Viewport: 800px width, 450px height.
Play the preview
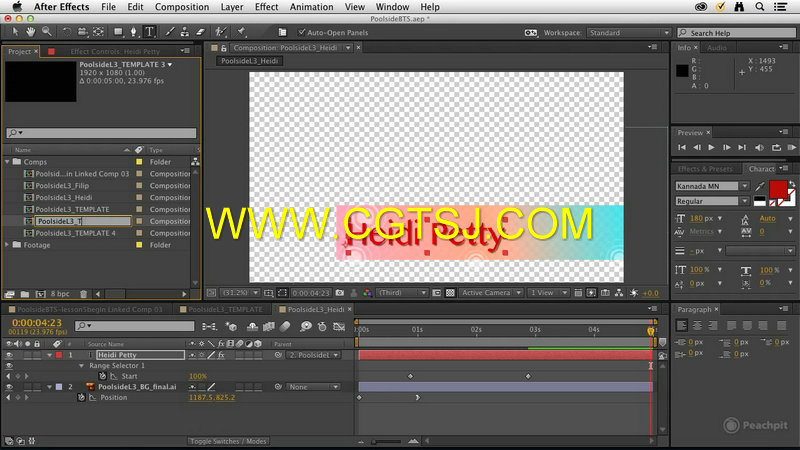coord(711,147)
